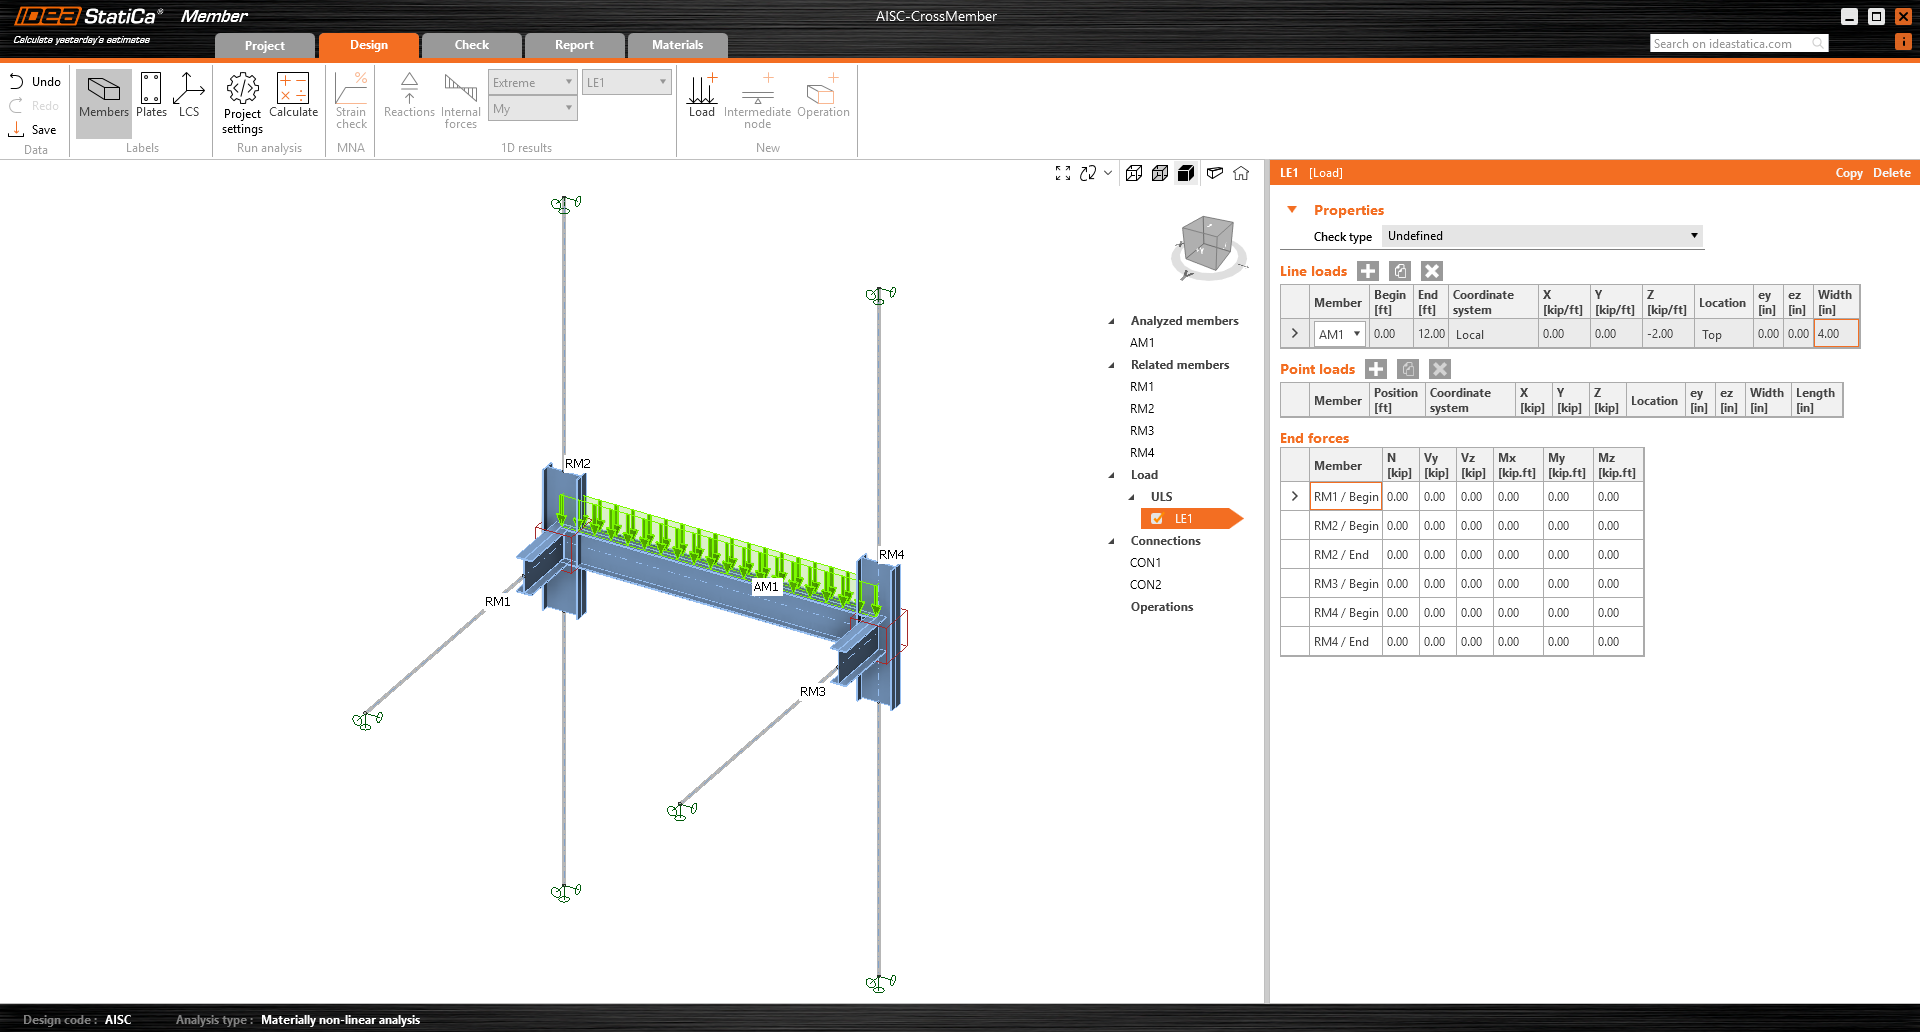Run the Calculate analysis
Image resolution: width=1920 pixels, height=1032 pixels.
click(293, 97)
